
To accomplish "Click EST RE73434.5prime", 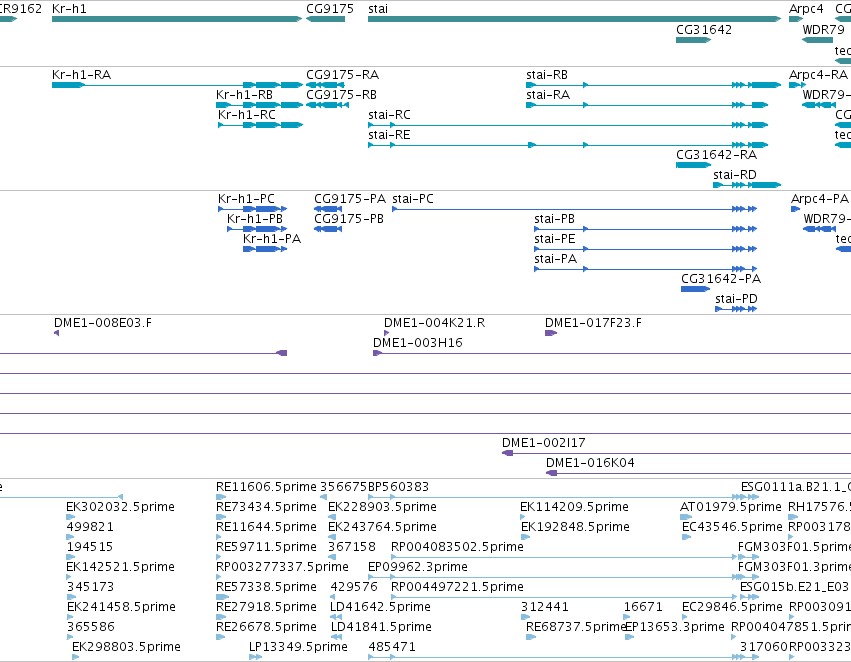I will [x=221, y=517].
